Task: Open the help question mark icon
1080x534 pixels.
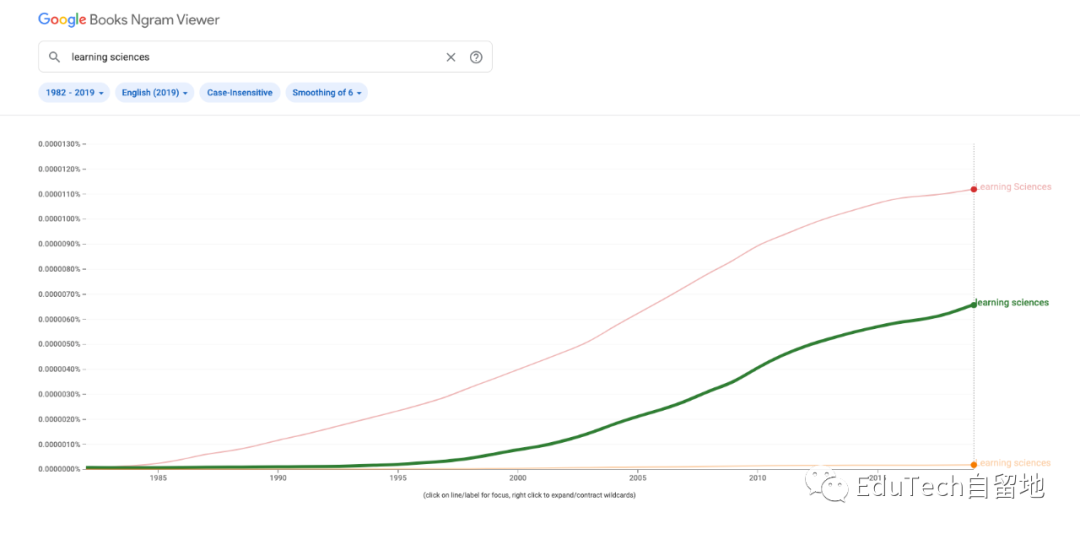Action: pos(476,57)
